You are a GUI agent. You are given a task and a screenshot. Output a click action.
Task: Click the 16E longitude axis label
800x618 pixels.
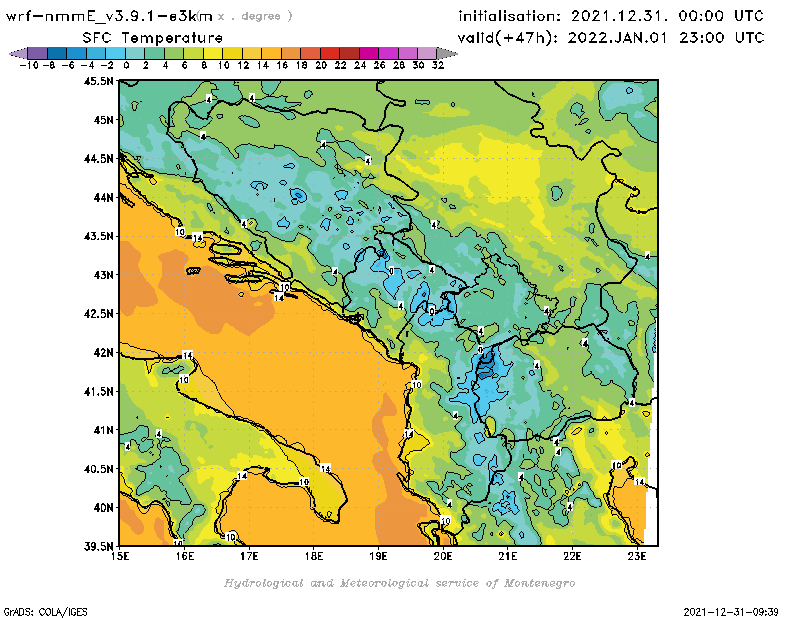(184, 556)
